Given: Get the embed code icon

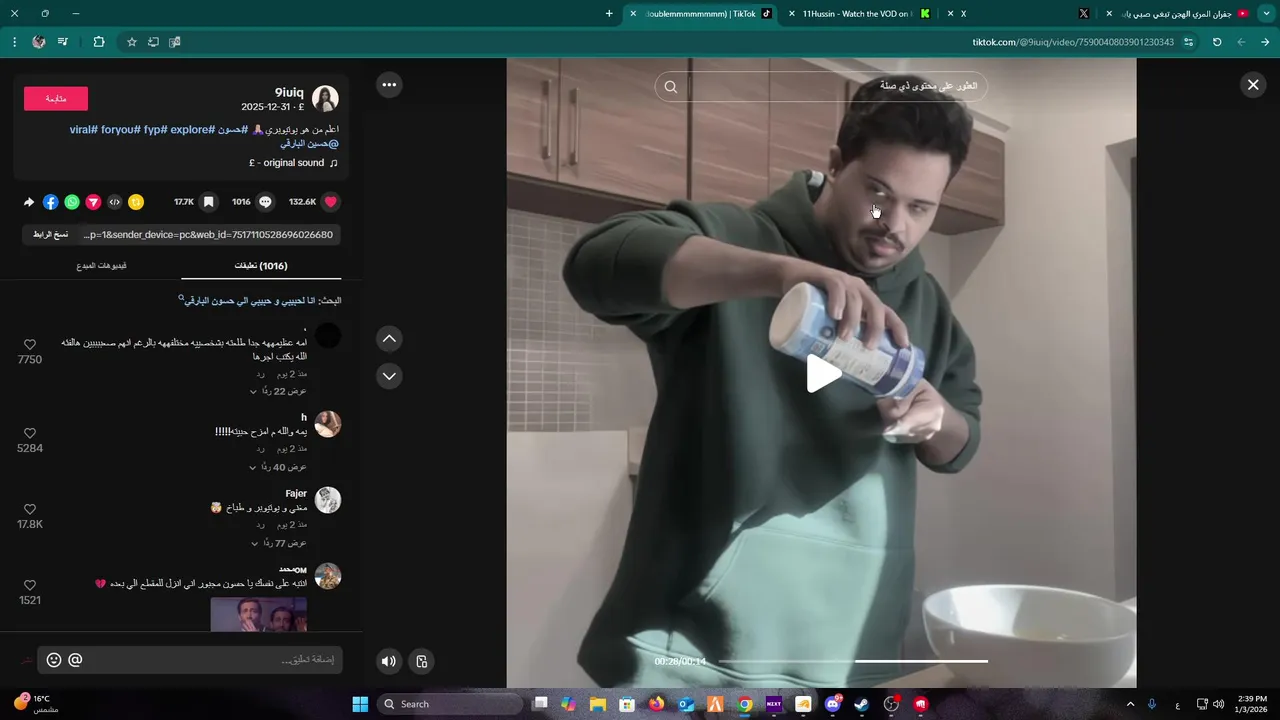Looking at the screenshot, I should click(114, 202).
